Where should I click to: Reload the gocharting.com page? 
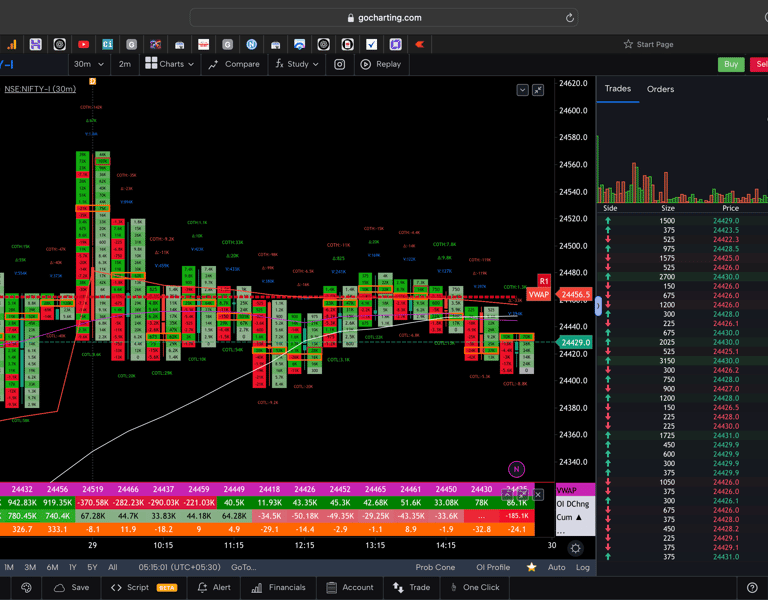(x=569, y=18)
